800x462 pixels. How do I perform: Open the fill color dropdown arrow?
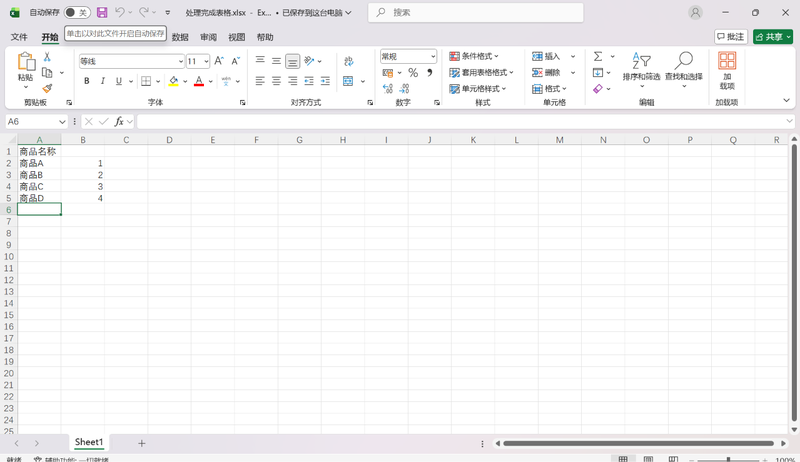click(x=185, y=81)
